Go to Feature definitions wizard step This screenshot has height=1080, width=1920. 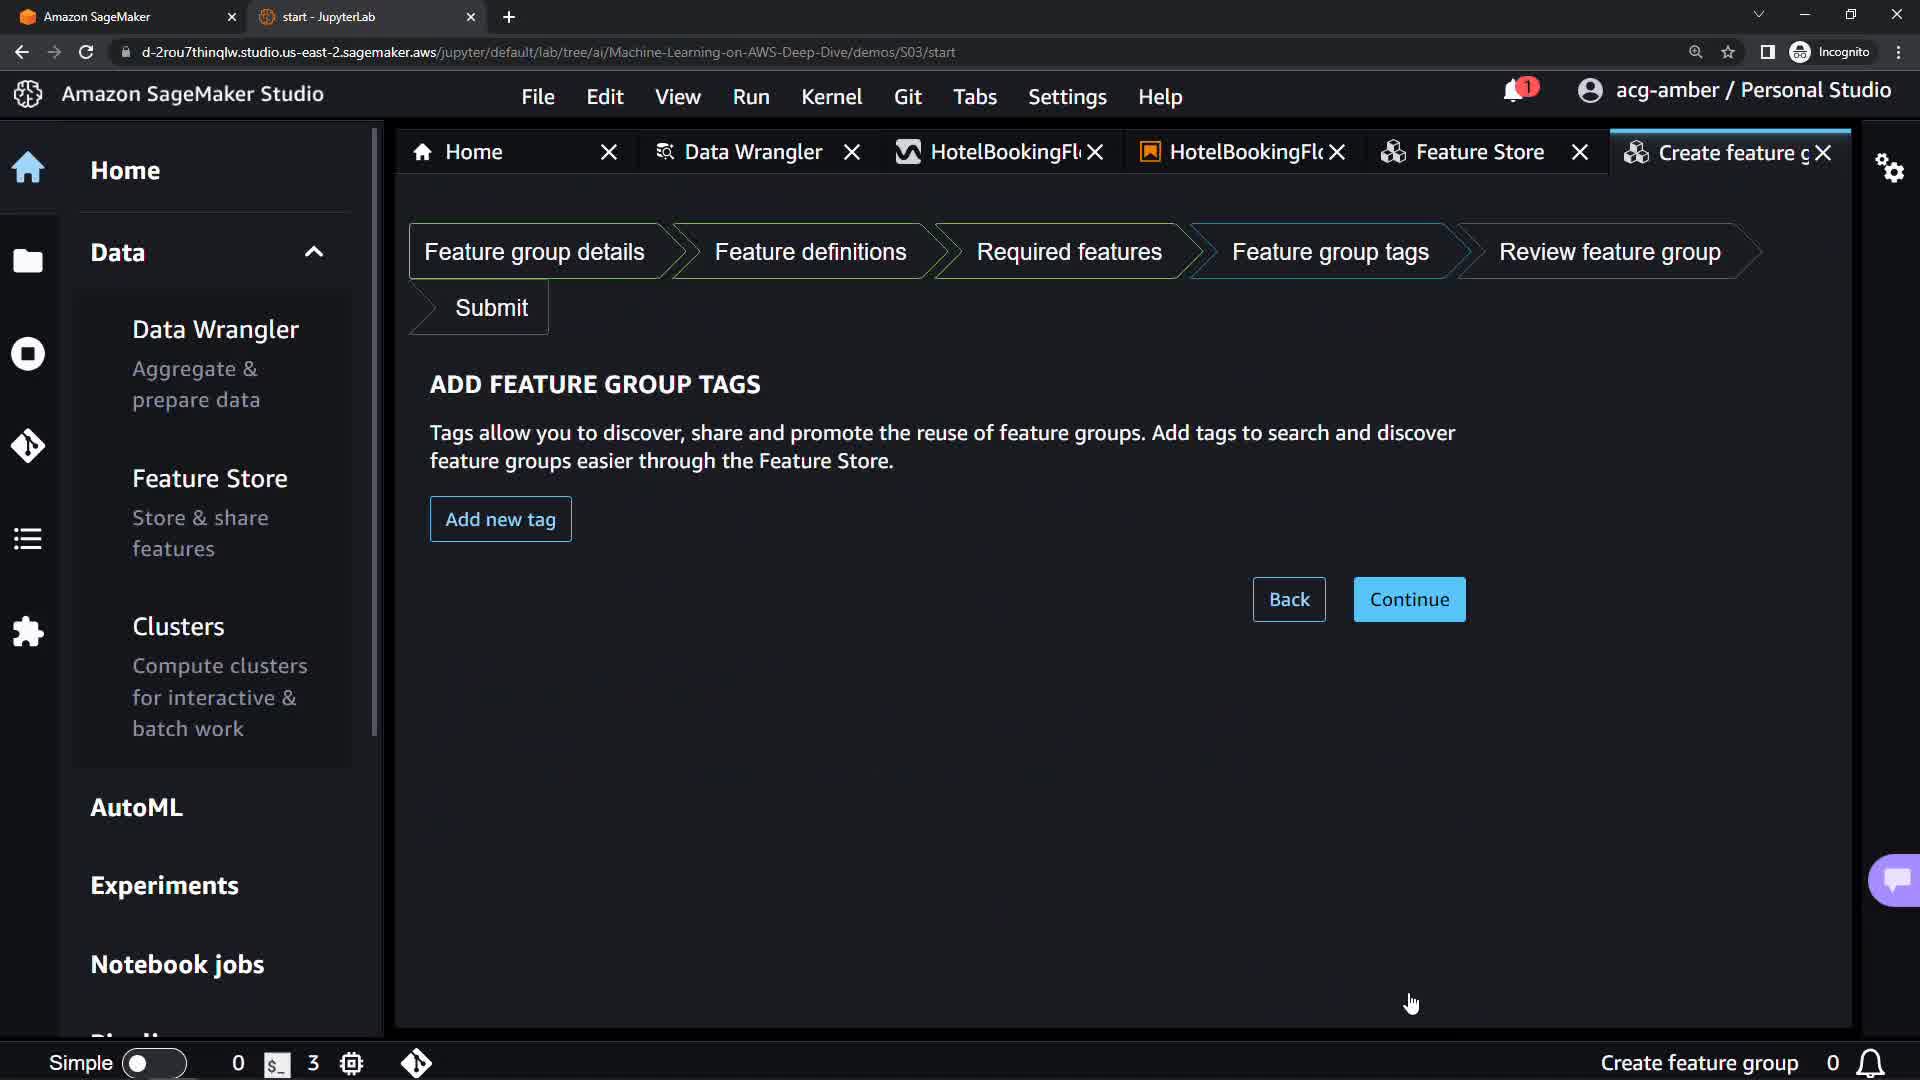[810, 252]
